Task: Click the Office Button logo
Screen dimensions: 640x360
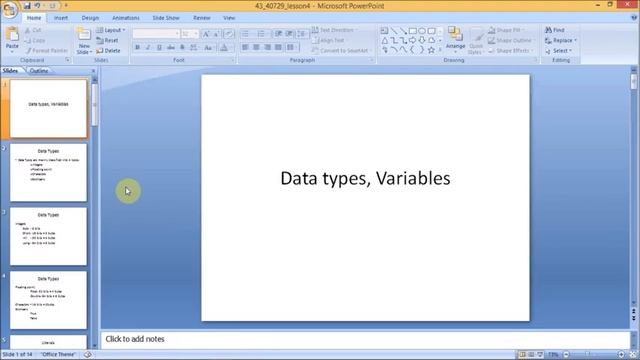Action: click(x=9, y=10)
